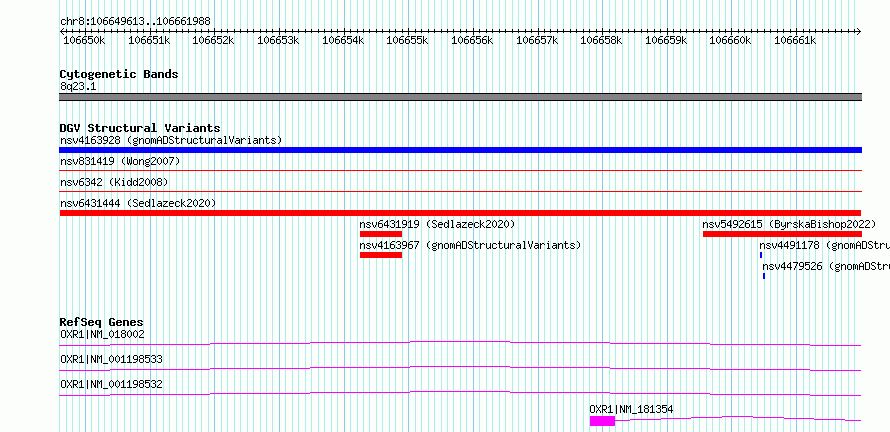Screen dimensions: 890x432
Task: Open the OXR1|NM_001198533 transcript label
Action: click(x=111, y=359)
